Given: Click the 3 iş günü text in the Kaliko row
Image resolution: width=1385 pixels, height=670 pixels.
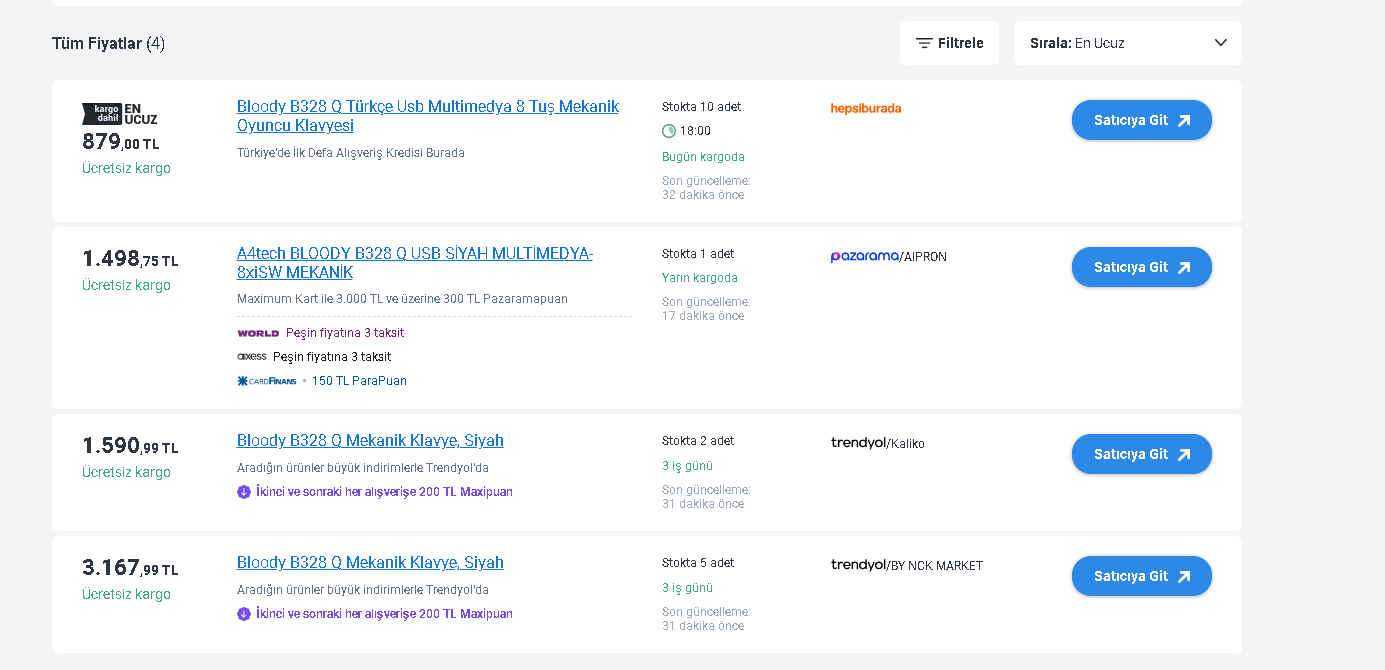Looking at the screenshot, I should click(x=687, y=466).
